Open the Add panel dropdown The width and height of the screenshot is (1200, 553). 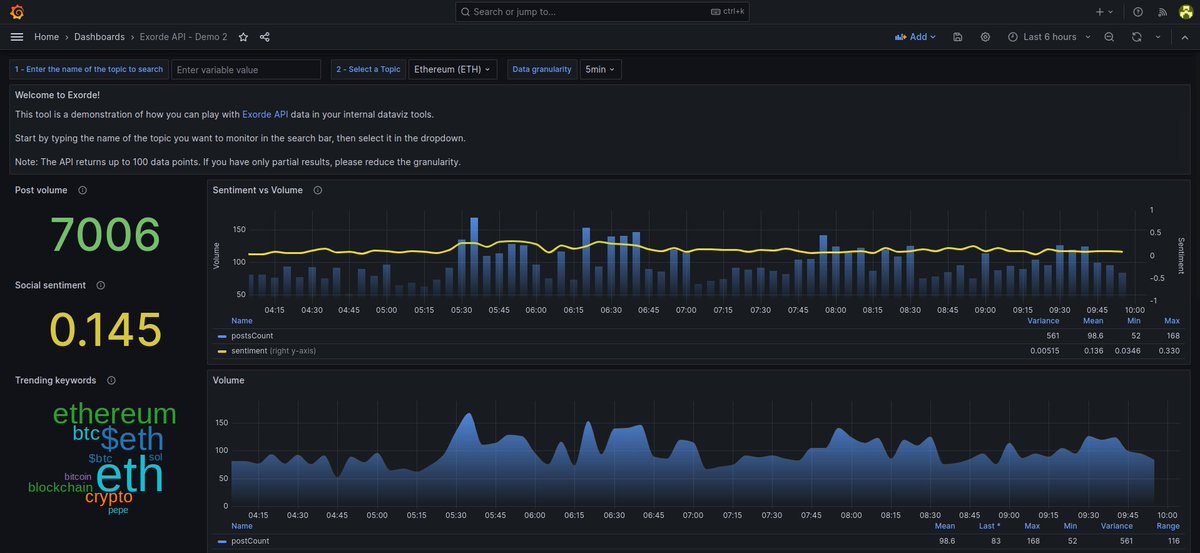click(915, 37)
